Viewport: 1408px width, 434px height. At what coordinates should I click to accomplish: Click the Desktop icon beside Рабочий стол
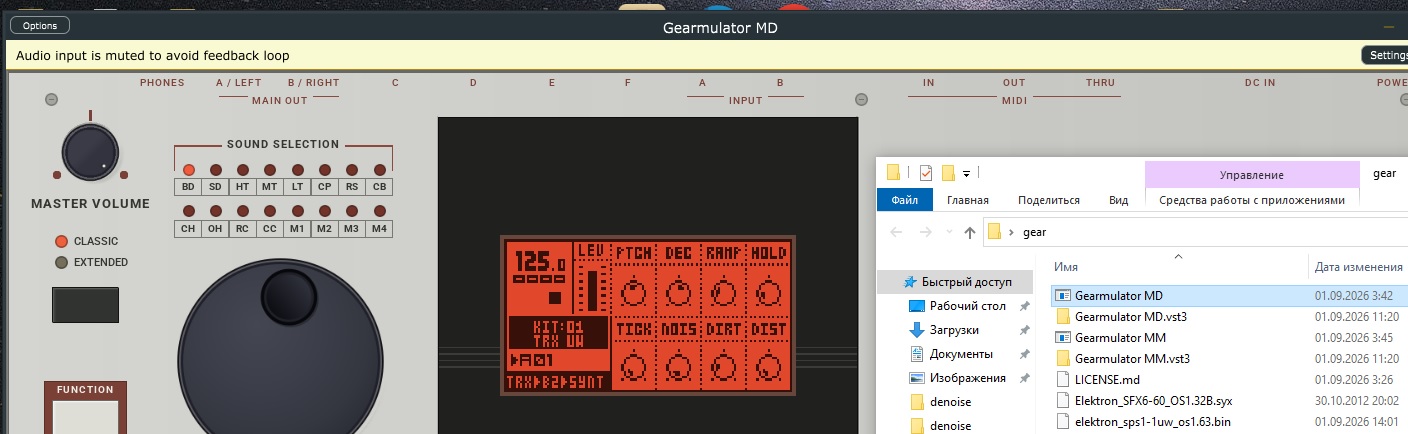tap(917, 306)
